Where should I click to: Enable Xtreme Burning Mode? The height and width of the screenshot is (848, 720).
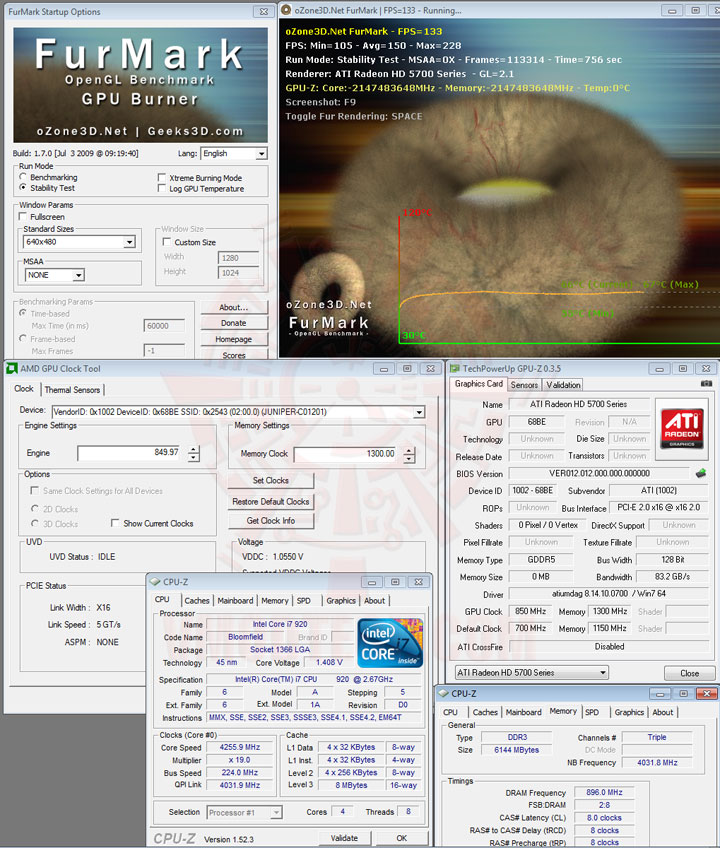pos(161,177)
